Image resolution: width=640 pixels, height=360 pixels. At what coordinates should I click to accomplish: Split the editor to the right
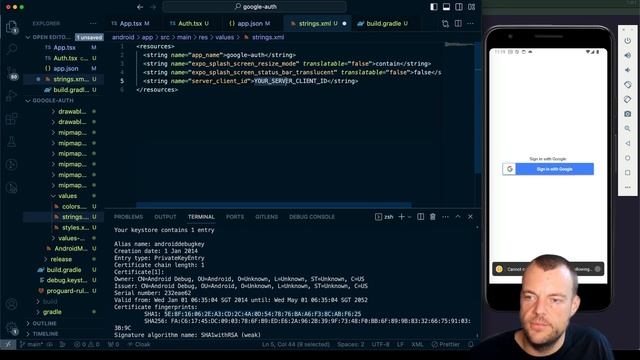[458, 24]
